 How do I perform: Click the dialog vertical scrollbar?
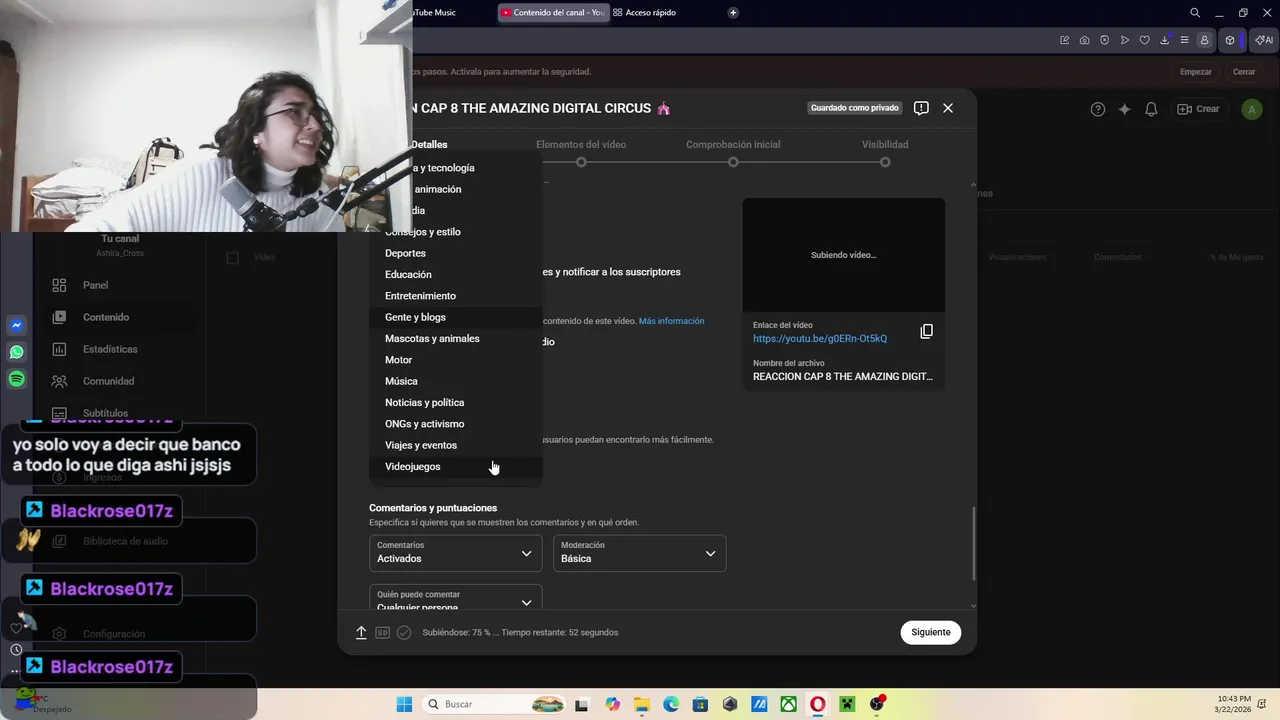[973, 543]
